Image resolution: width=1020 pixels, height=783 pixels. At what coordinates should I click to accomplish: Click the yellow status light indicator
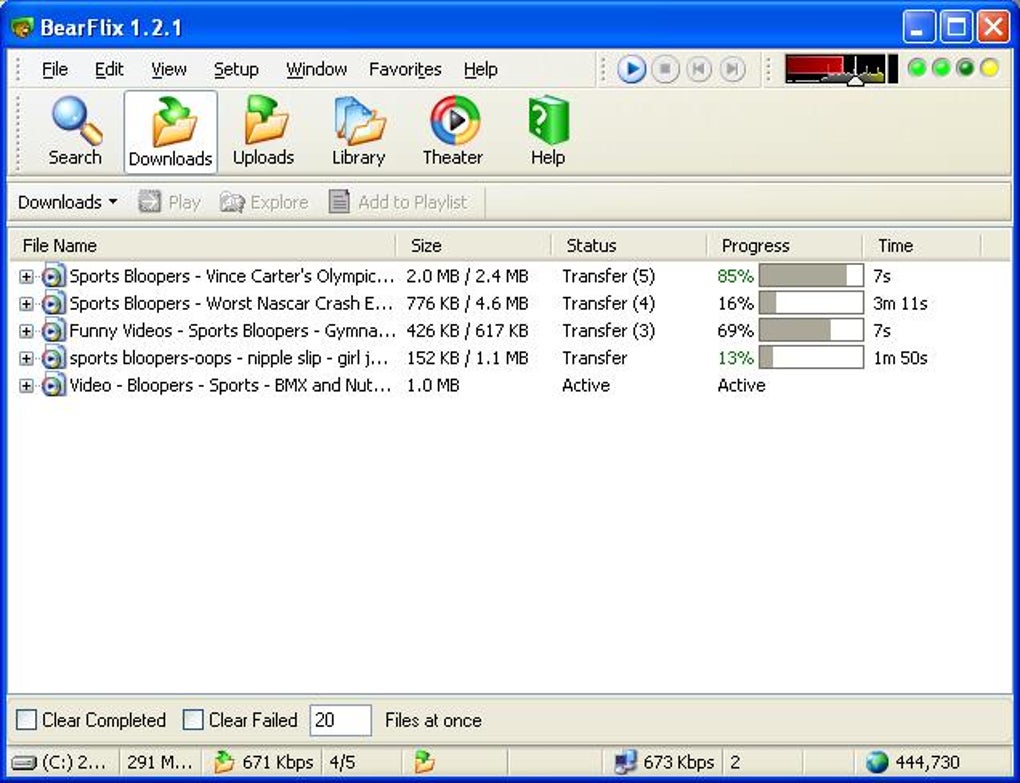pos(989,68)
